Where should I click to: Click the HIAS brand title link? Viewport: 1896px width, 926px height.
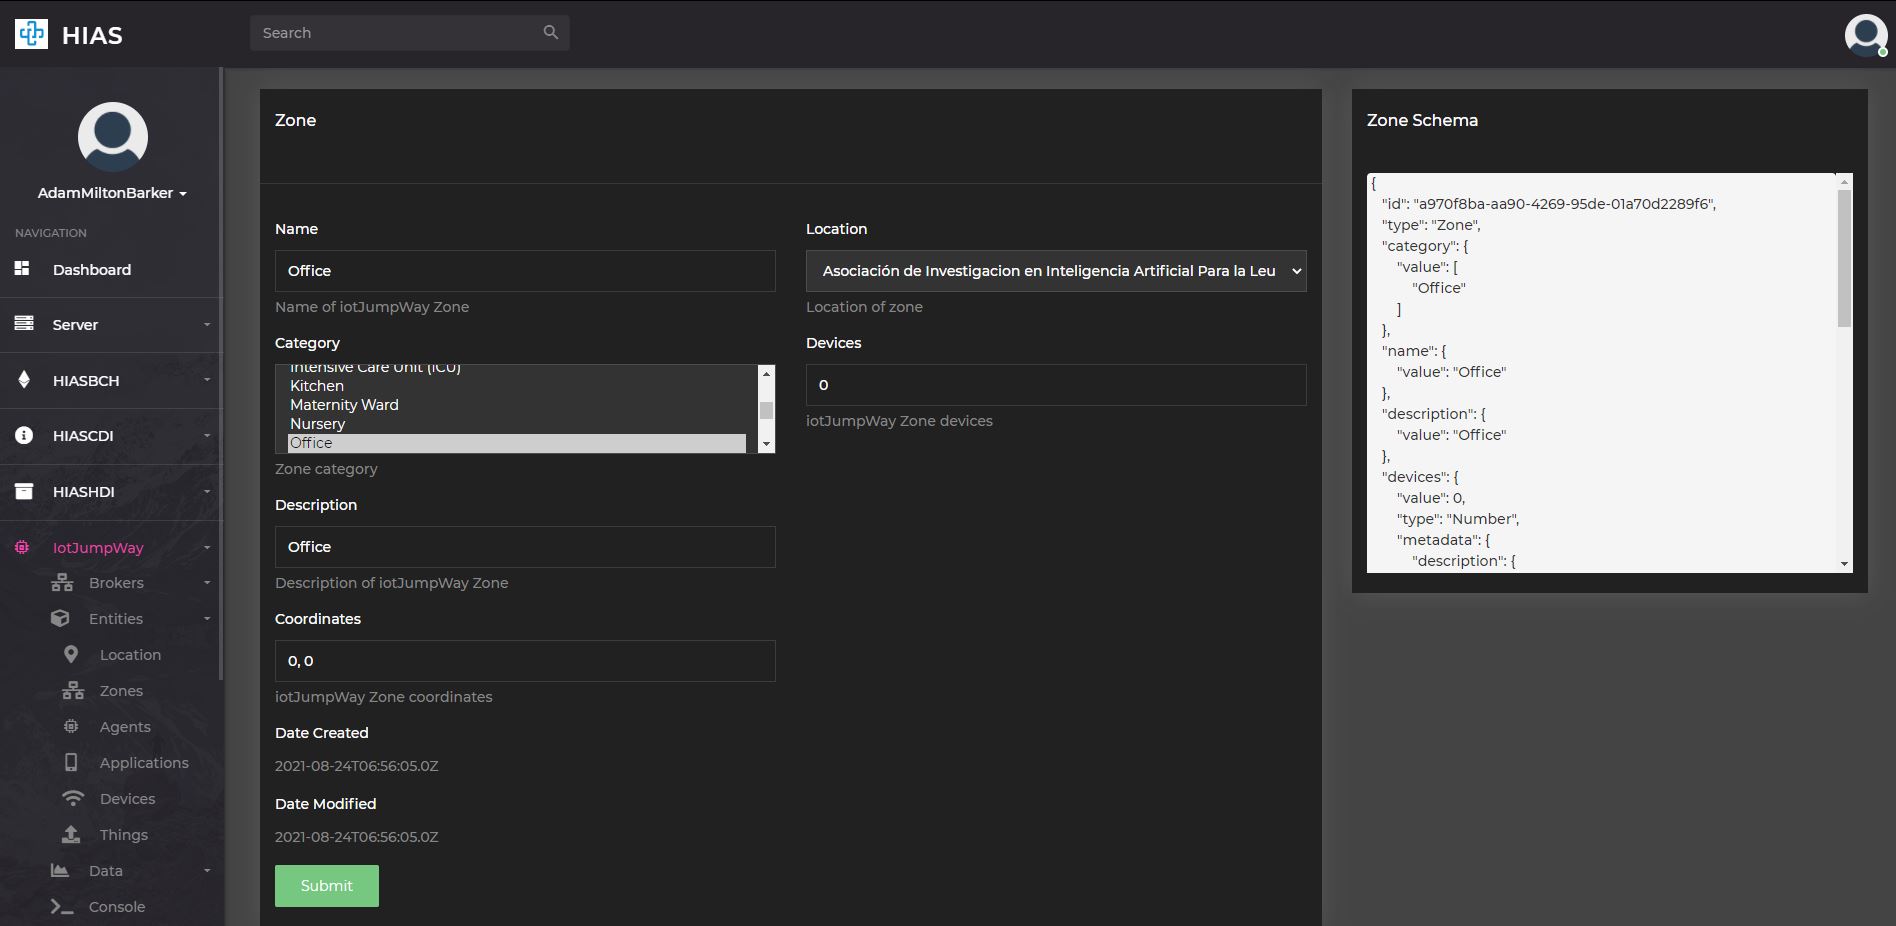(x=92, y=35)
